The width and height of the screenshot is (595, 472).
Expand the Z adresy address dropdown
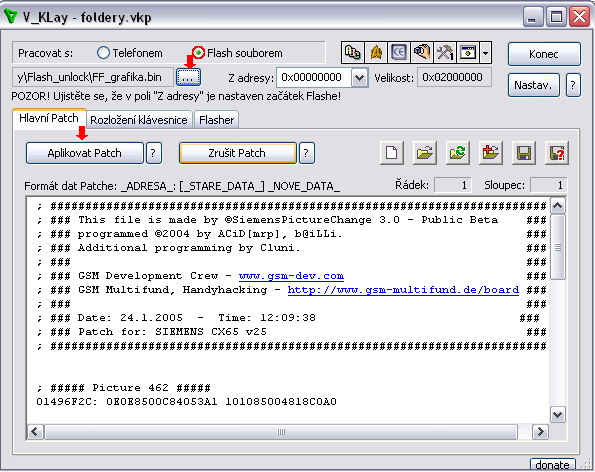pos(359,78)
